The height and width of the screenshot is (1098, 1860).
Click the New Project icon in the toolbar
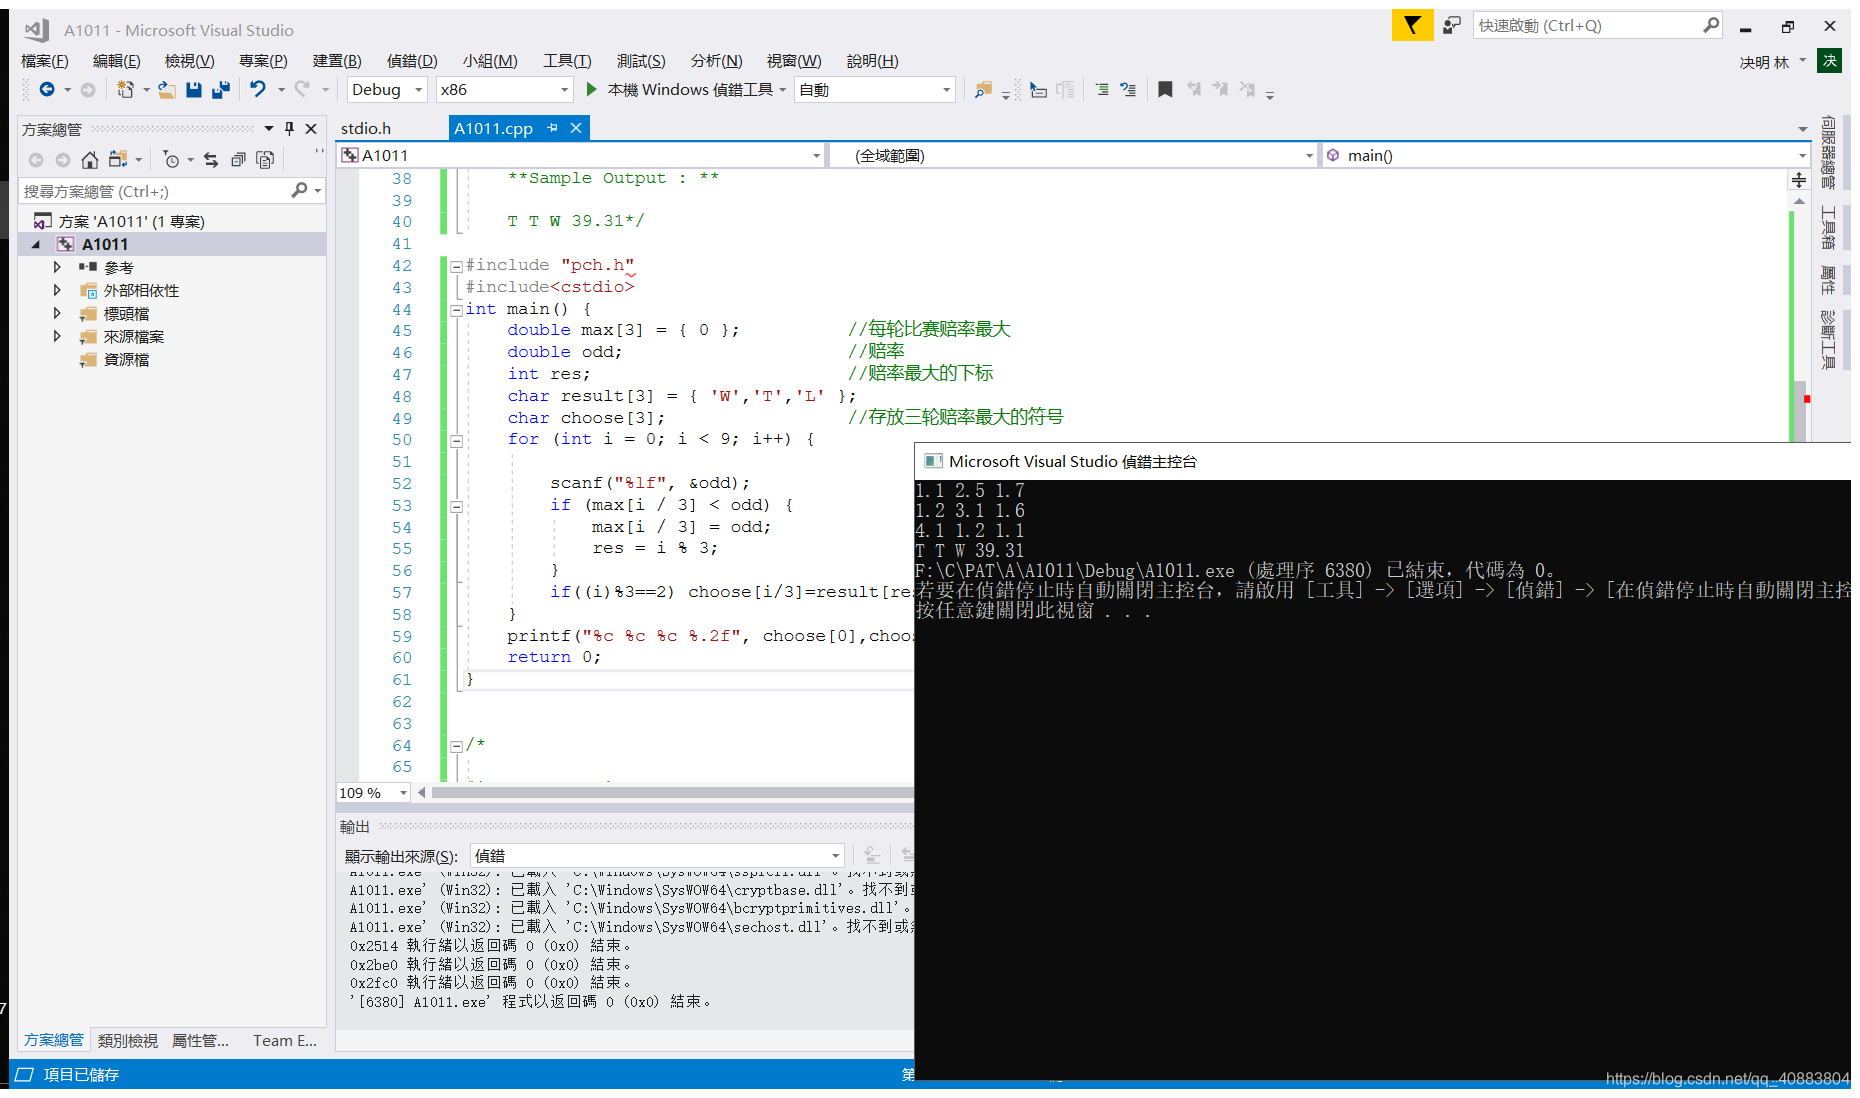(125, 90)
